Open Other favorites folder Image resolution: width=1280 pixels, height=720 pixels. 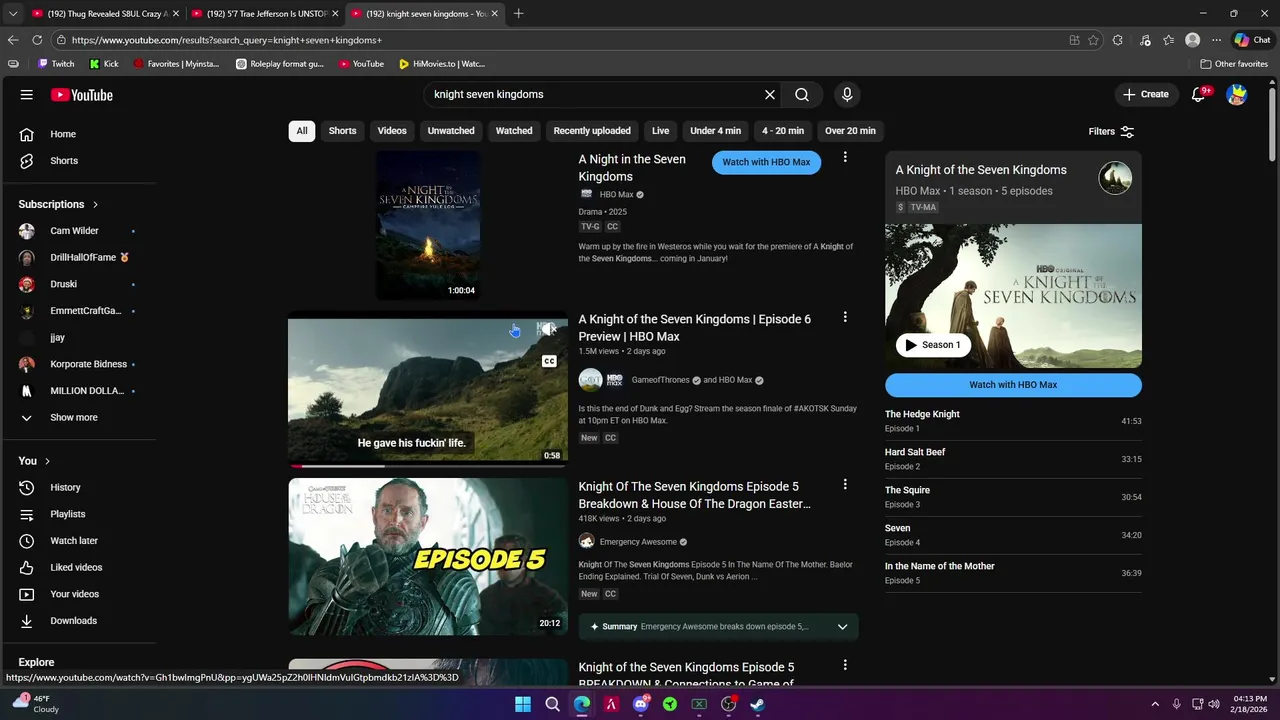(1234, 64)
